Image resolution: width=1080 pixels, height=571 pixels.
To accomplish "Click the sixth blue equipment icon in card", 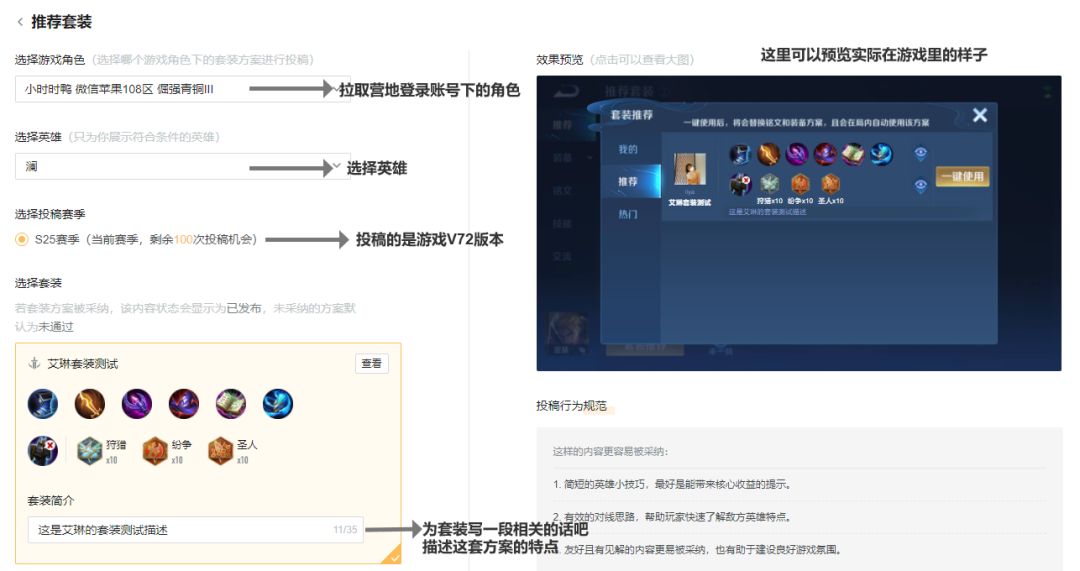I will [278, 404].
